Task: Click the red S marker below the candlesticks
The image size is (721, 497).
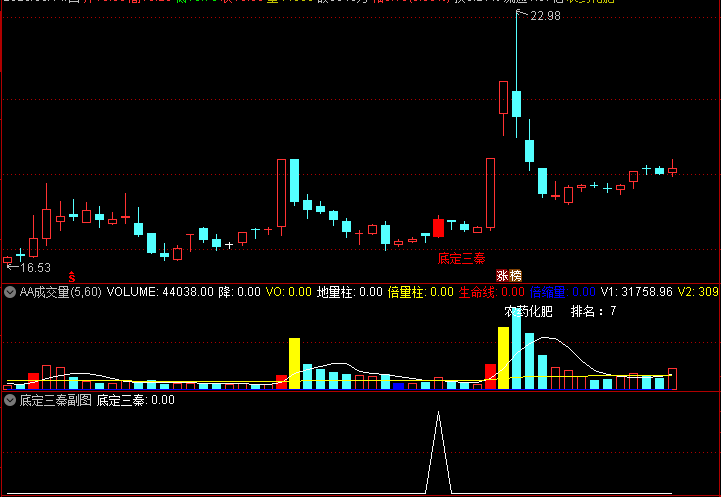Action: point(72,277)
